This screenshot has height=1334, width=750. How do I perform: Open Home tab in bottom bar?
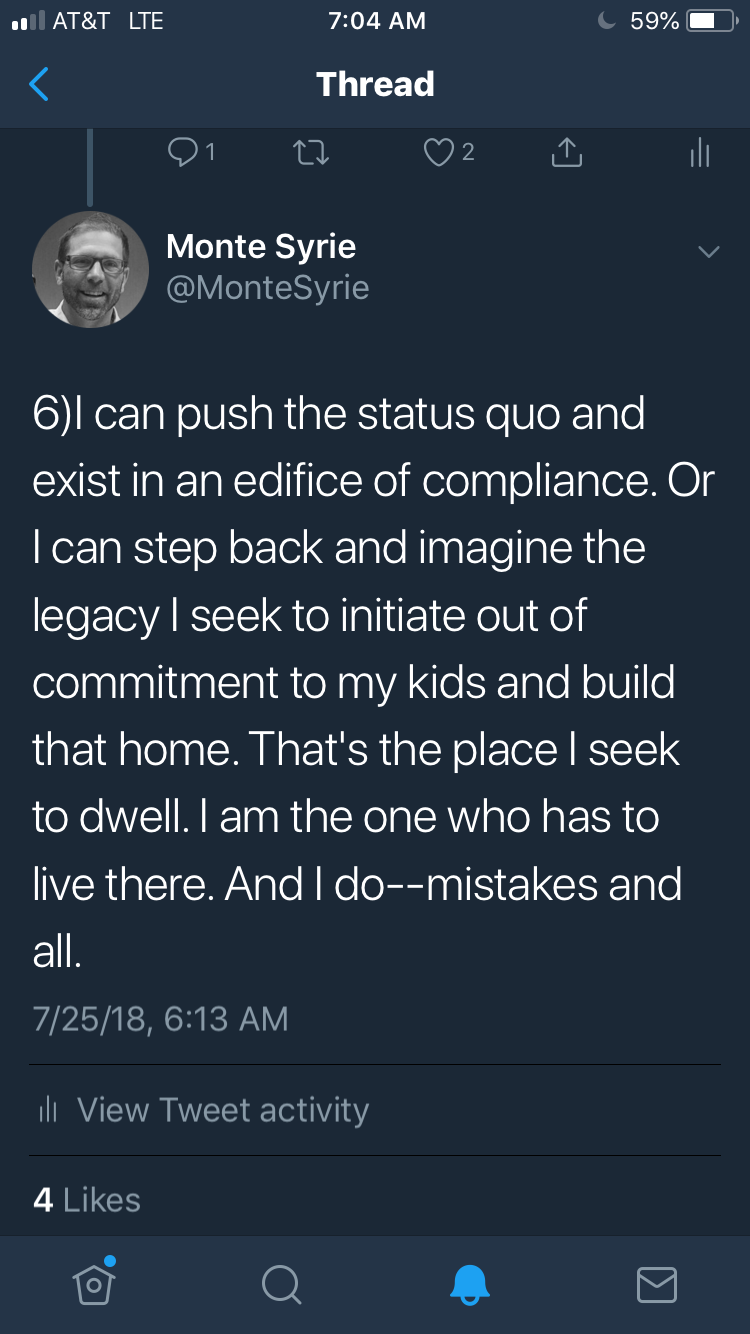(94, 1283)
